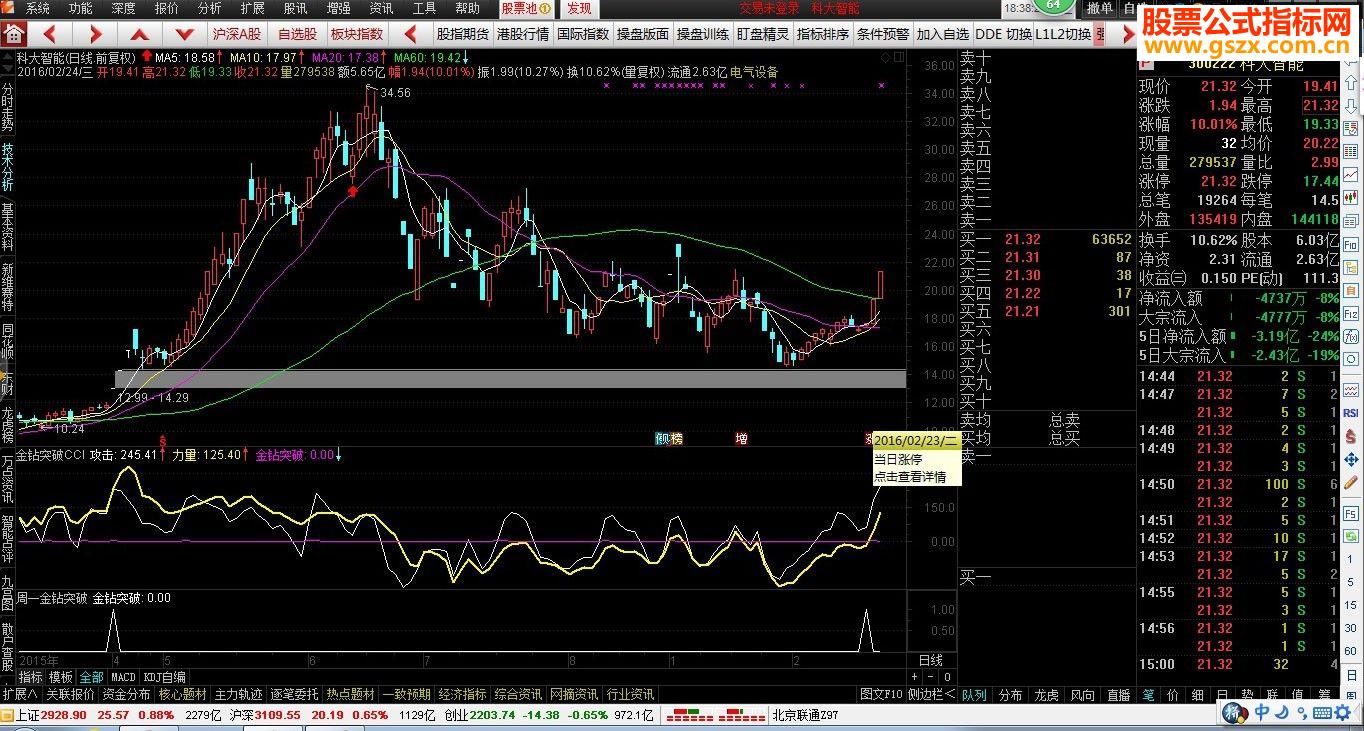The image size is (1364, 731).
Task: Open the 主力轨迹 tab
Action: click(x=238, y=694)
